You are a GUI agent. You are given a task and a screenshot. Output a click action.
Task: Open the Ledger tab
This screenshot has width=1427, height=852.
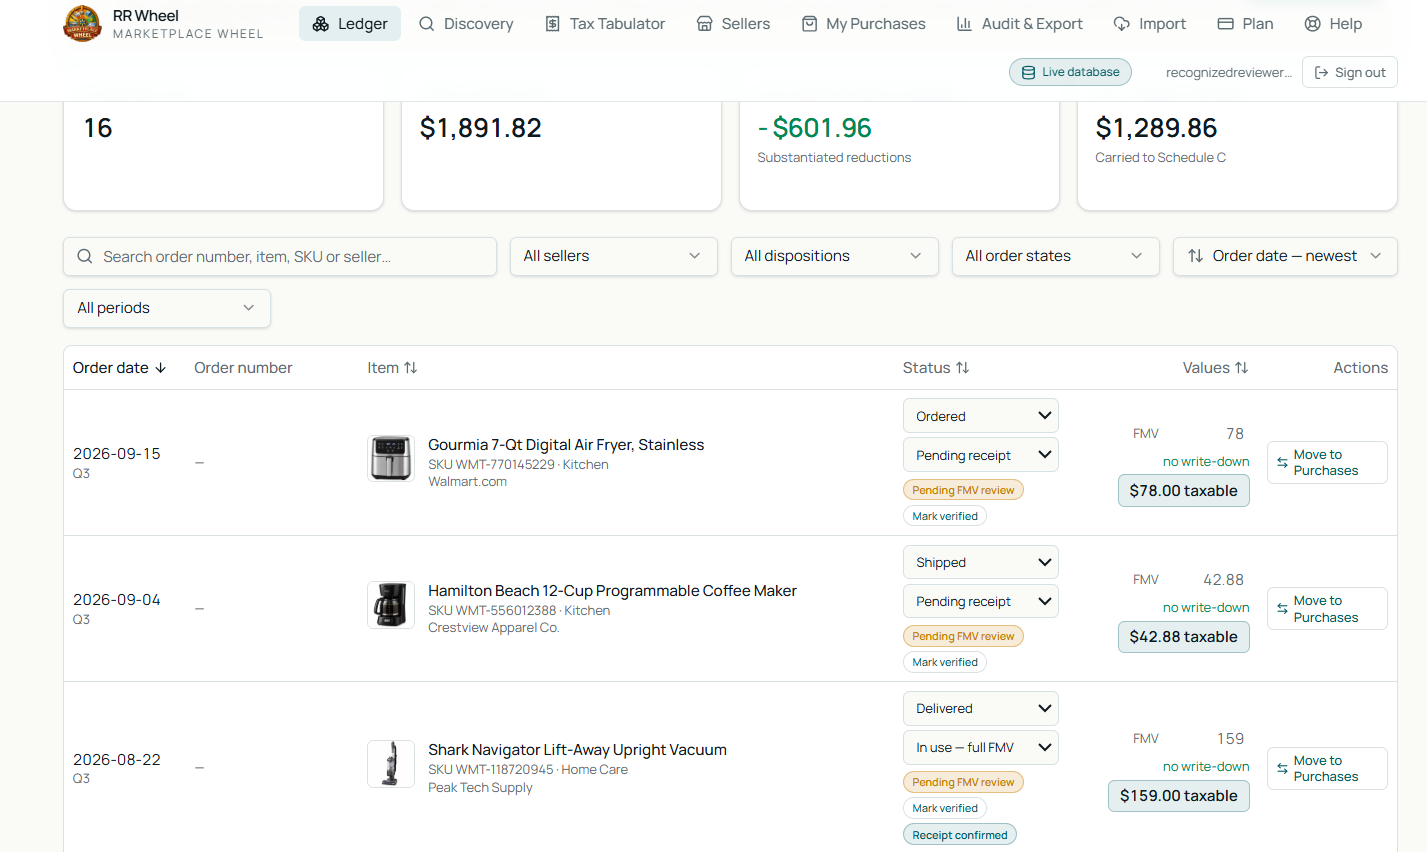(x=350, y=24)
